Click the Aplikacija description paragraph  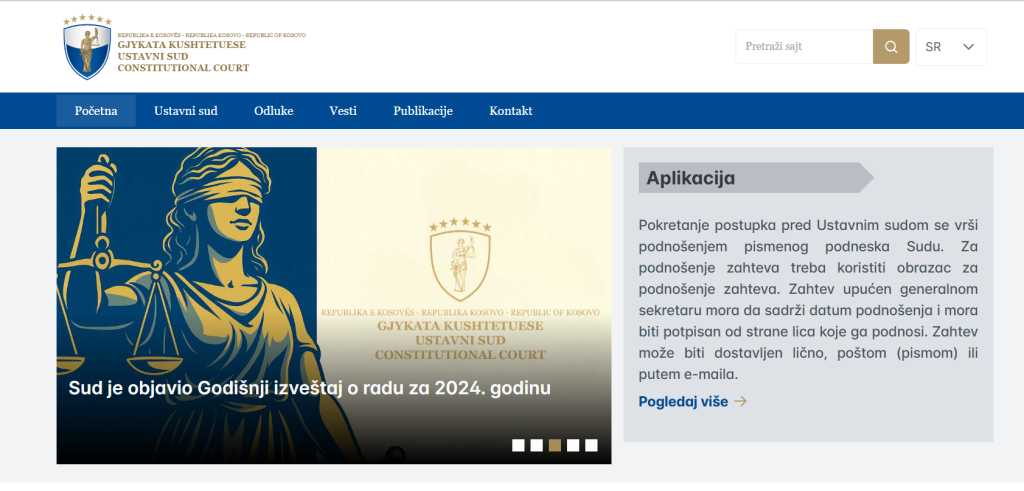tap(808, 300)
